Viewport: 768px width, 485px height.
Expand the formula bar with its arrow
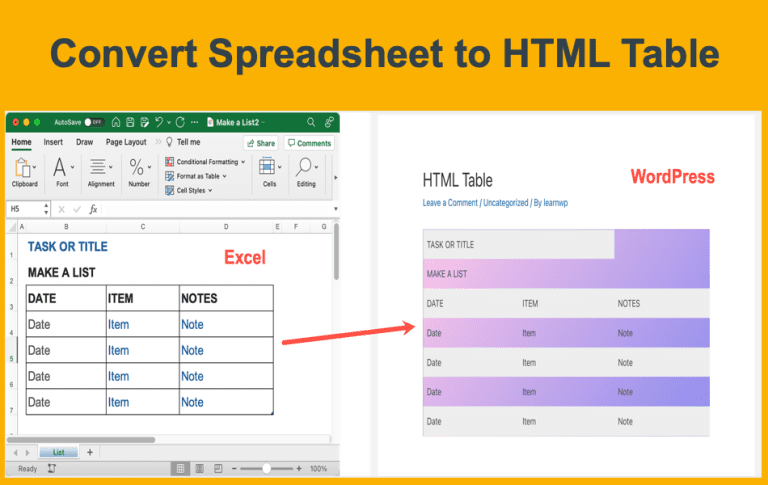pos(336,209)
